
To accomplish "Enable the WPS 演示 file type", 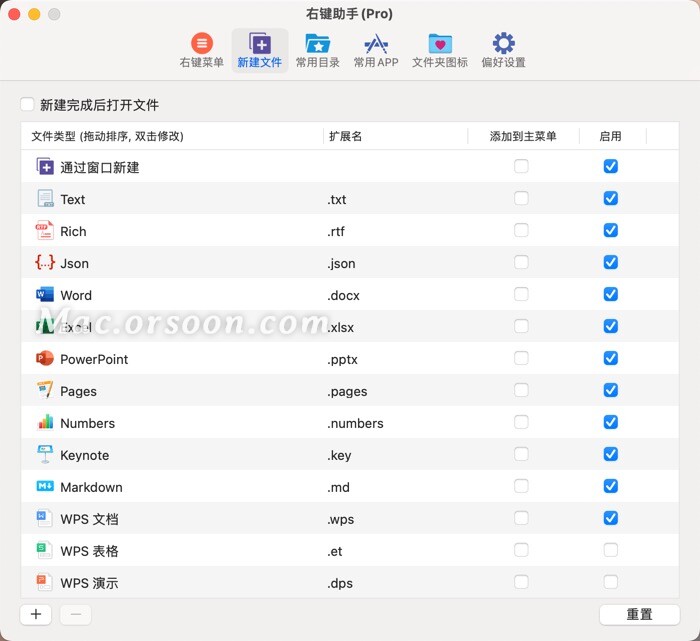I will [x=611, y=582].
